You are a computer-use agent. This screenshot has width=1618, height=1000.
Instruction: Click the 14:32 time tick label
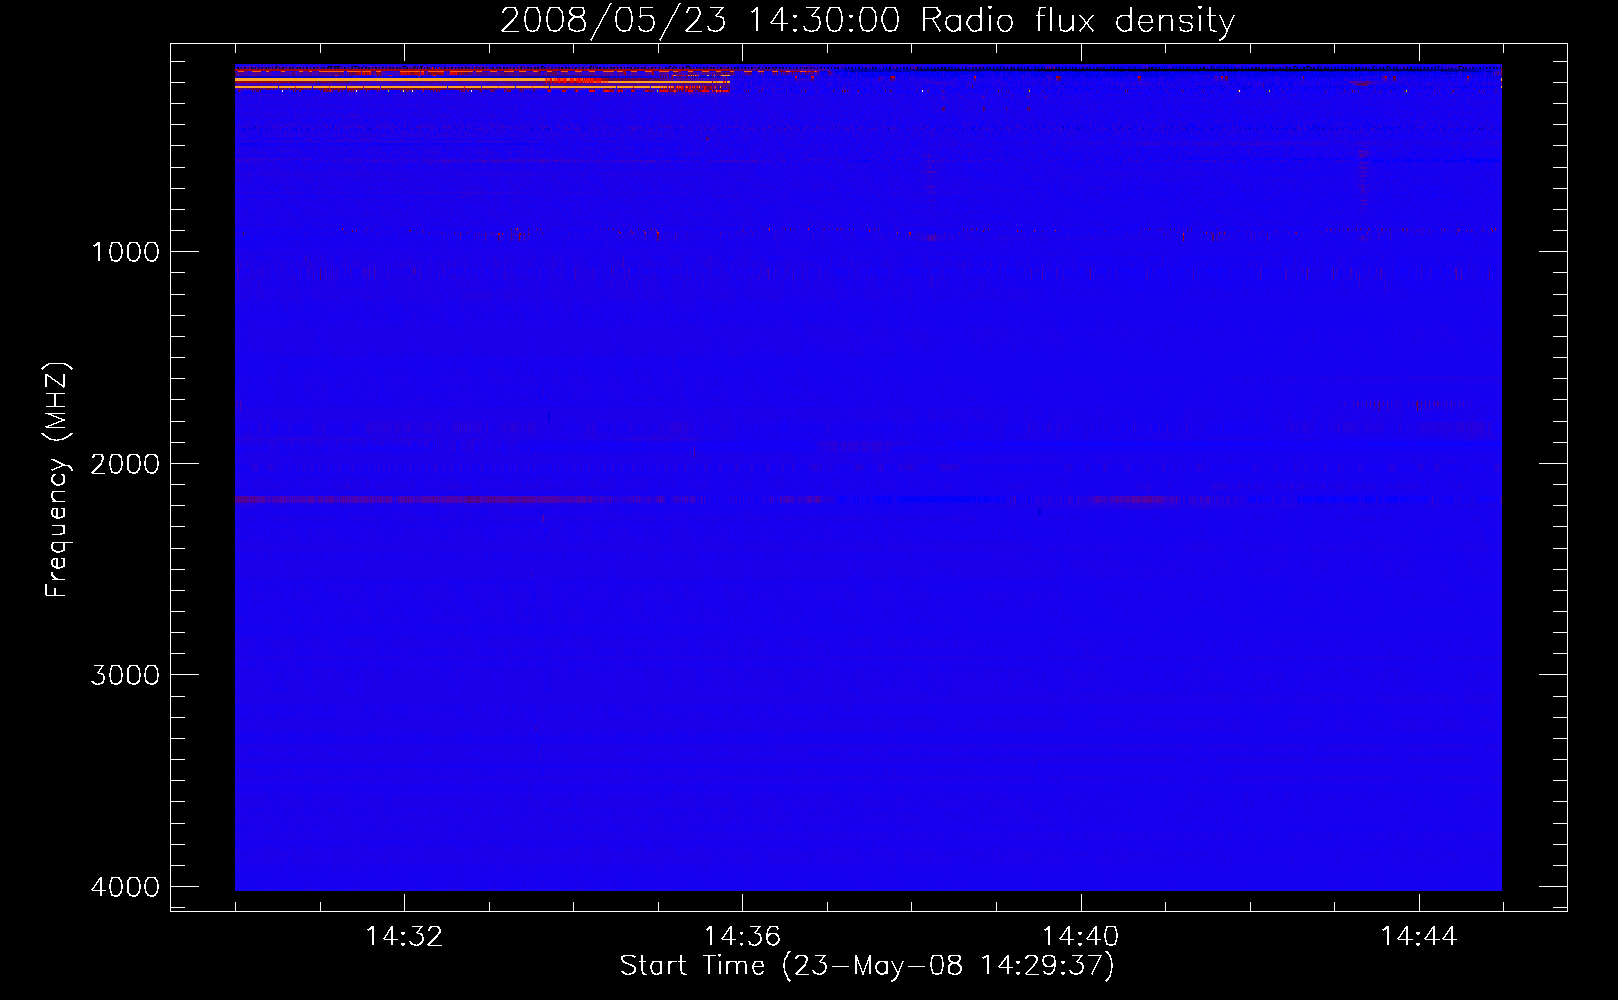pos(404,937)
